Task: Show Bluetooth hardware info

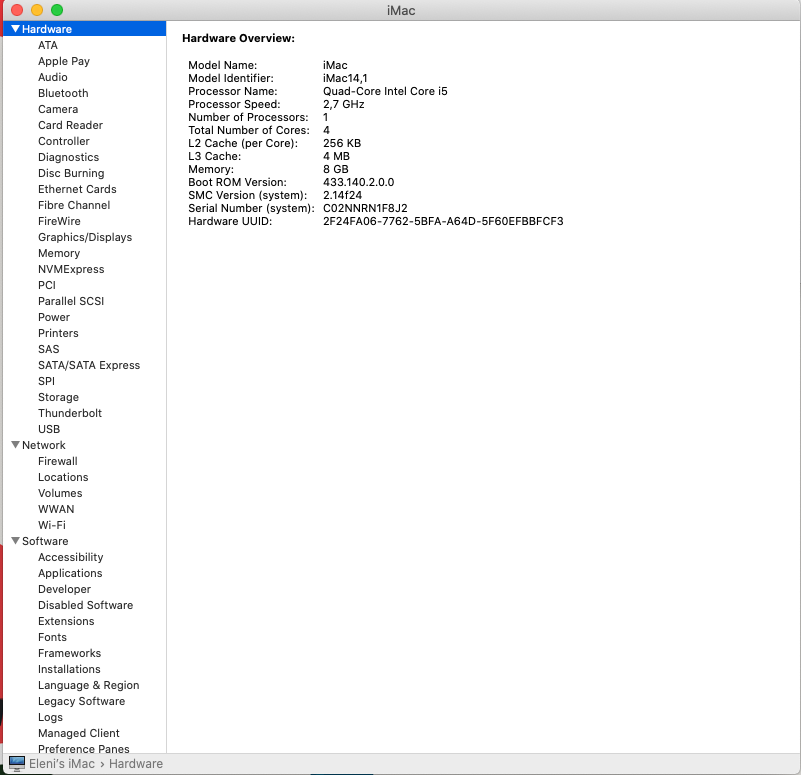Action: 63,93
